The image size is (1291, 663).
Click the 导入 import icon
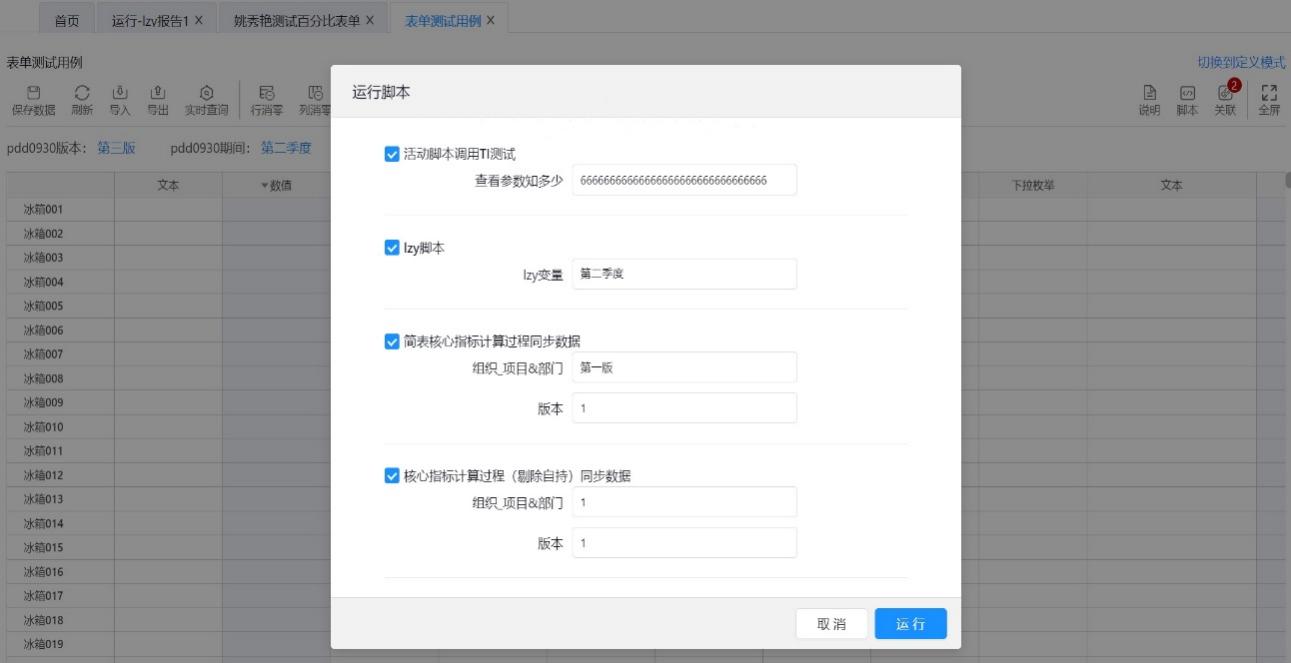(x=120, y=93)
